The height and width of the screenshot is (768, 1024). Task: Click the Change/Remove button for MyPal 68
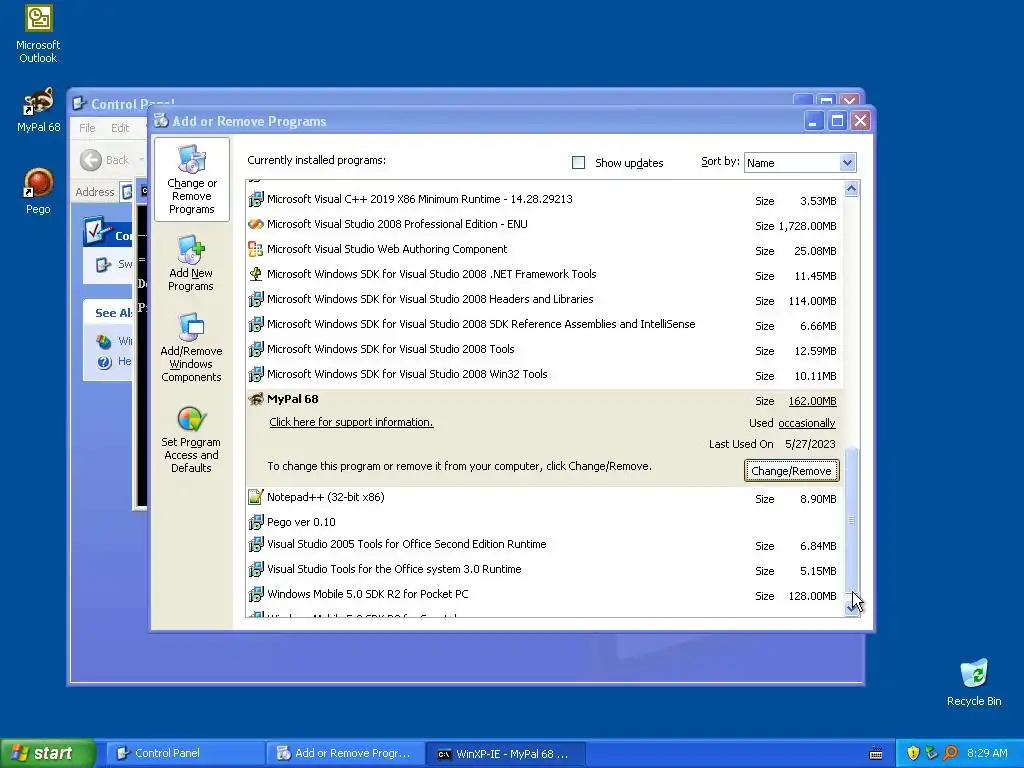tap(792, 471)
